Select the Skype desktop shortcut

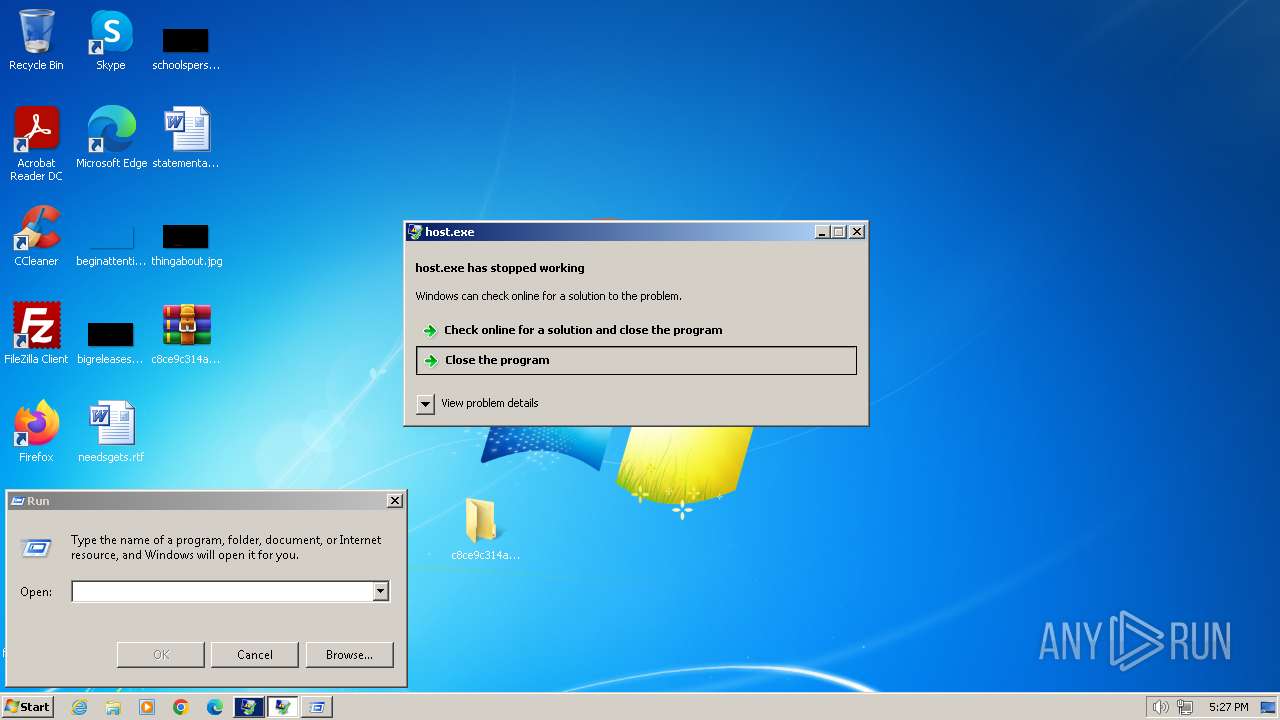coord(111,40)
